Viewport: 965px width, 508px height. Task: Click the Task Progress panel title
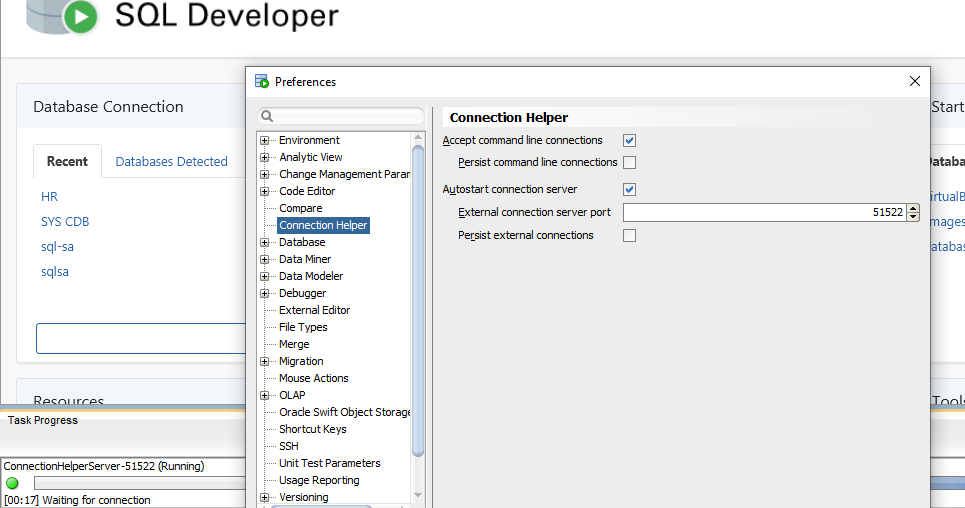[x=42, y=421]
